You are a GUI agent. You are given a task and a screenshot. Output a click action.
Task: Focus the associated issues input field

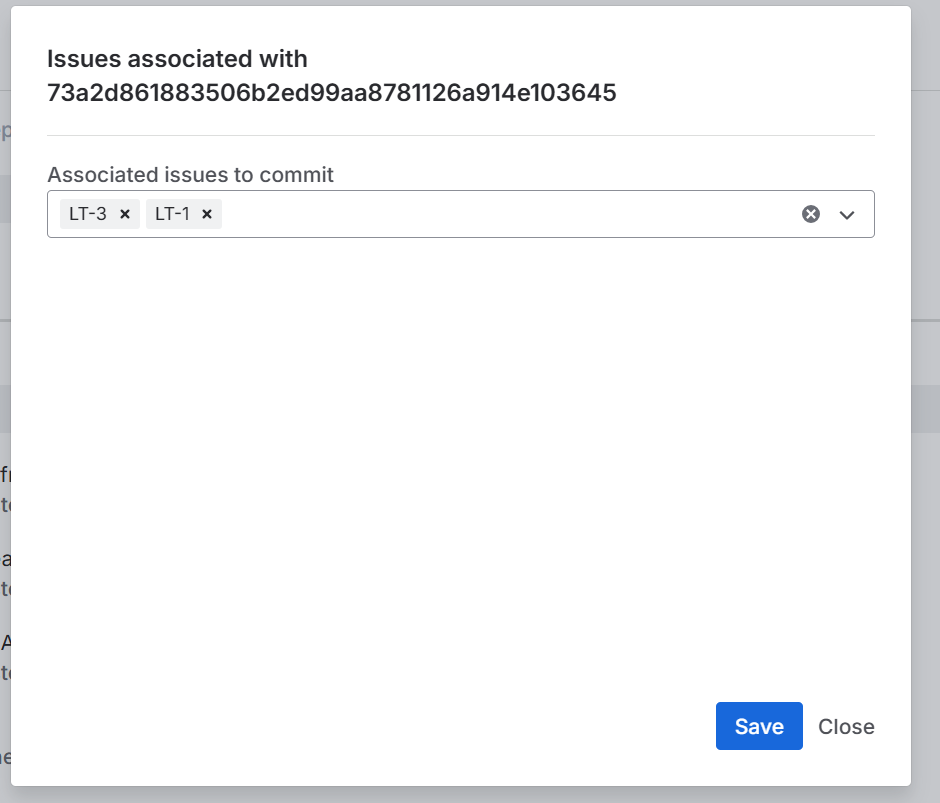[500, 214]
